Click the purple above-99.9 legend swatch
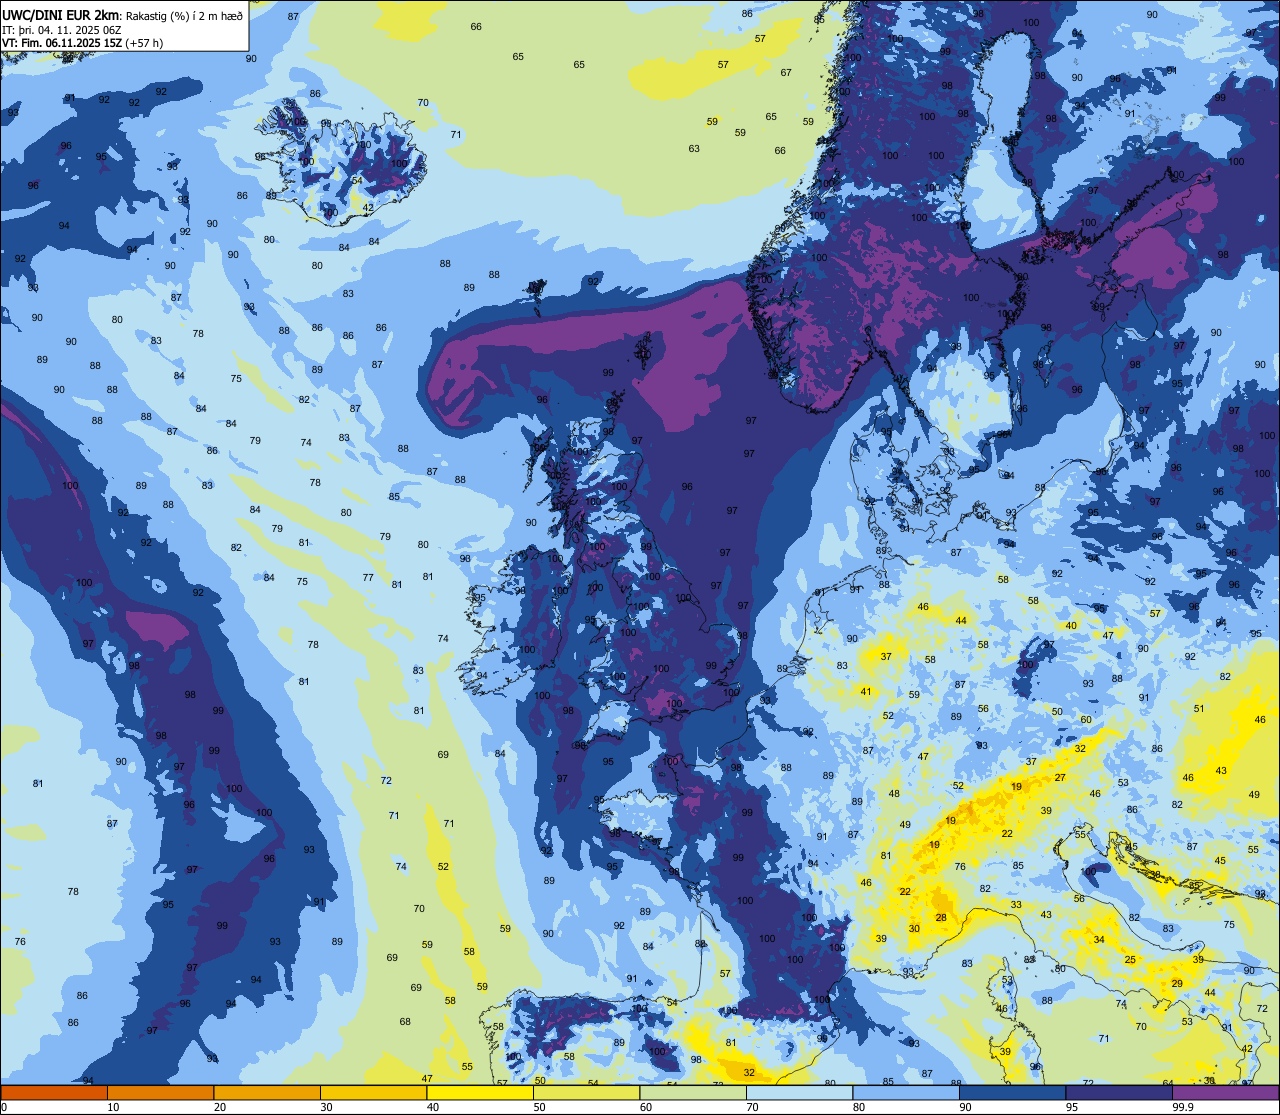The width and height of the screenshot is (1280, 1115). [x=1225, y=1092]
